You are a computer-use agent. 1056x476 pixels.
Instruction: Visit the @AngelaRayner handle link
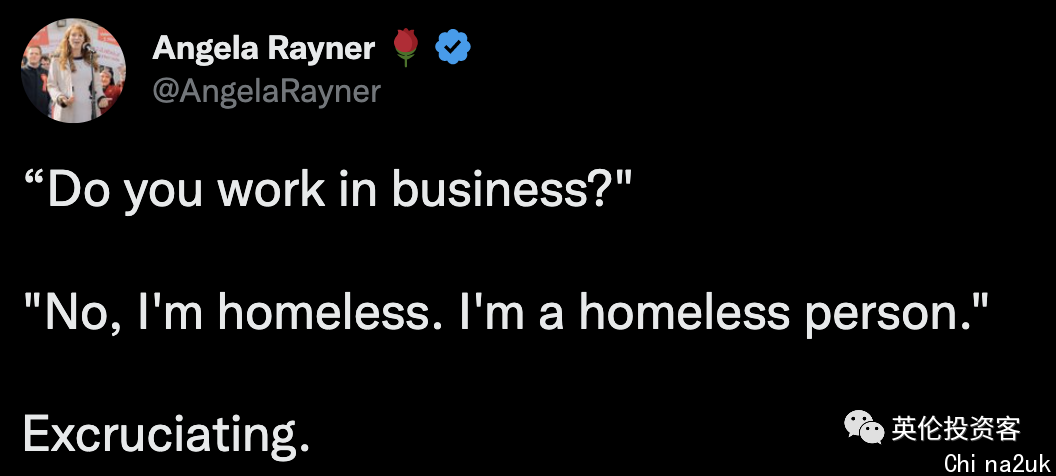267,91
